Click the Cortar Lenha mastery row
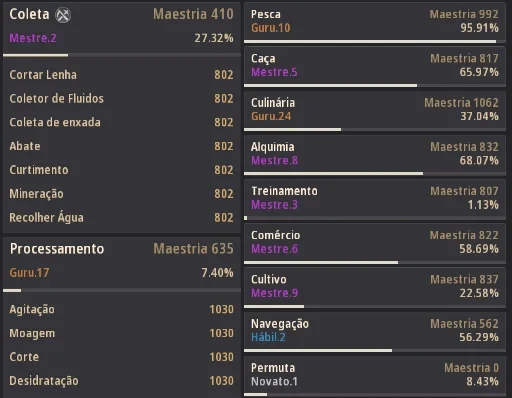Image resolution: width=512 pixels, height=398 pixels. tap(121, 75)
